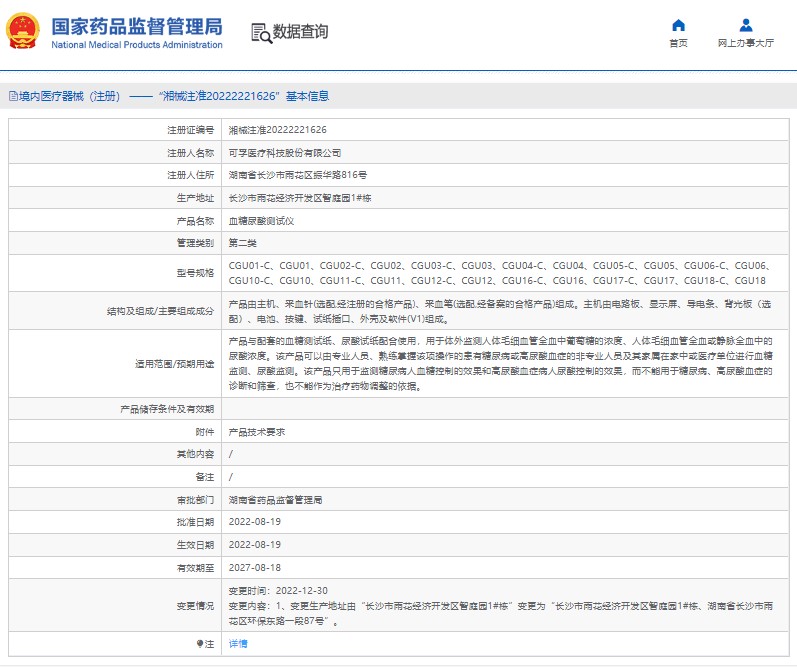The image size is (797, 667).
Task: Click the 首页 label
Action: tap(678, 43)
